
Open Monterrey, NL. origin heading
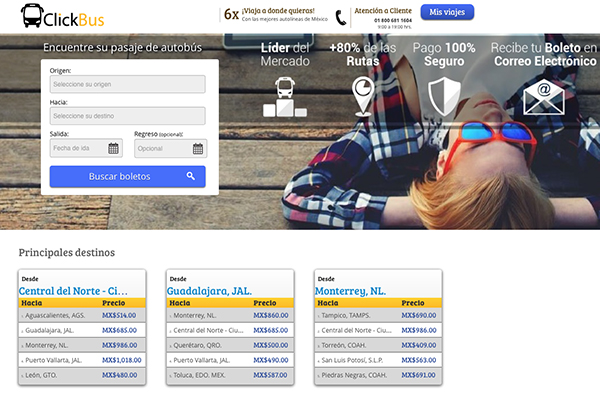coord(351,291)
